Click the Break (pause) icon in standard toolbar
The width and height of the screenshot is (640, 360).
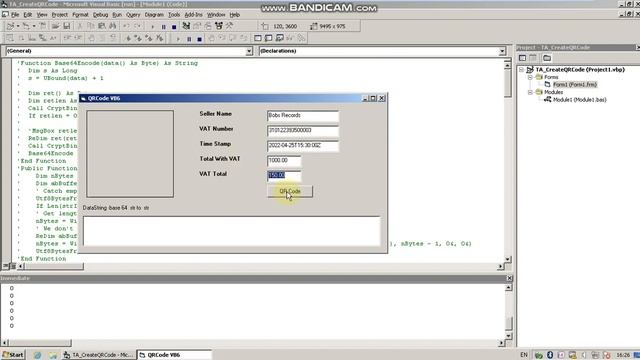[163, 27]
